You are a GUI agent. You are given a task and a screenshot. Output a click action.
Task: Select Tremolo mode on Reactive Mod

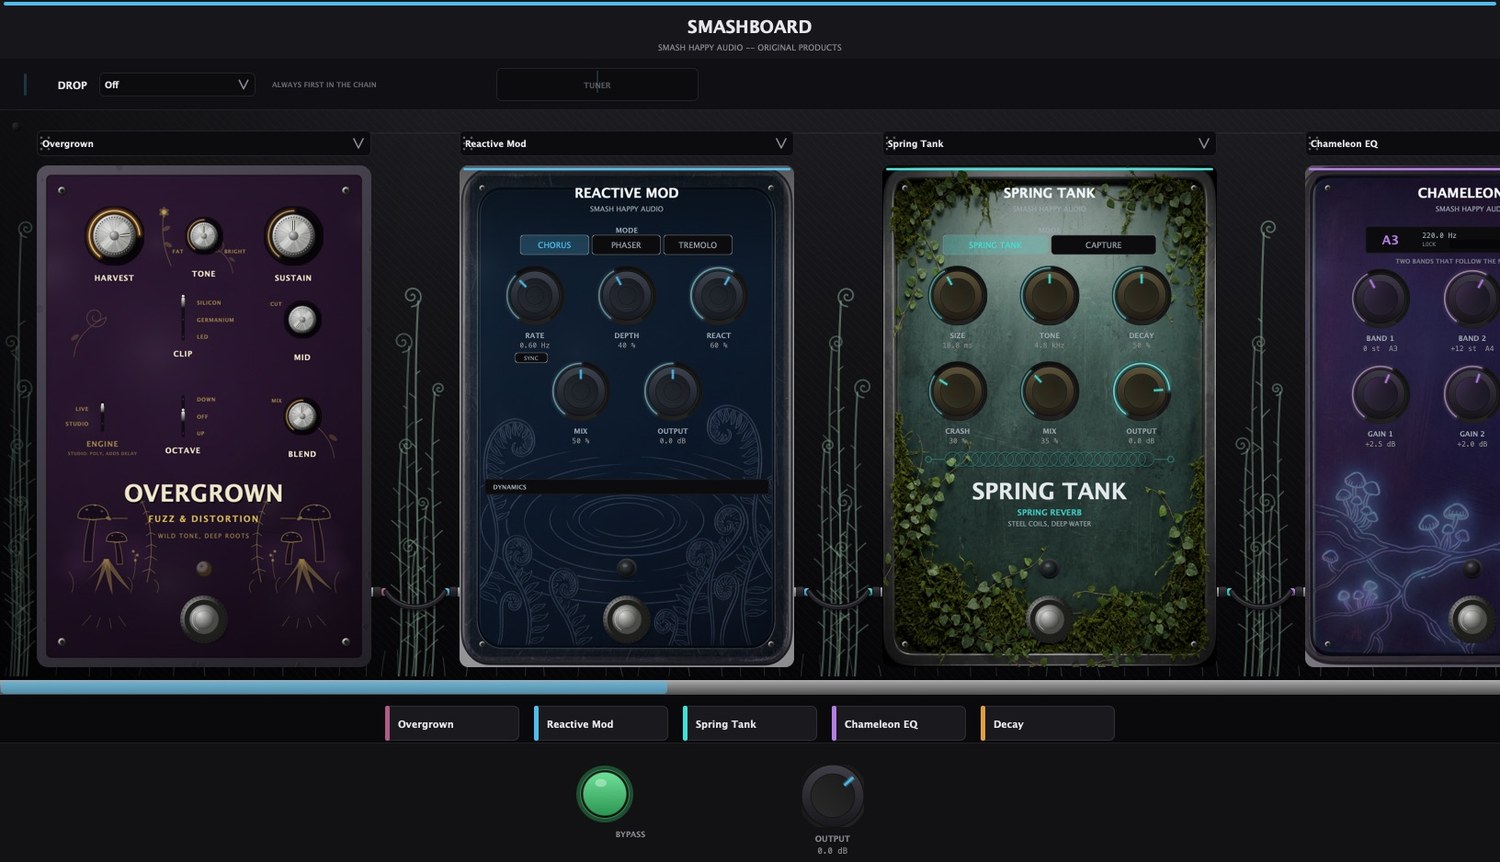tap(698, 245)
